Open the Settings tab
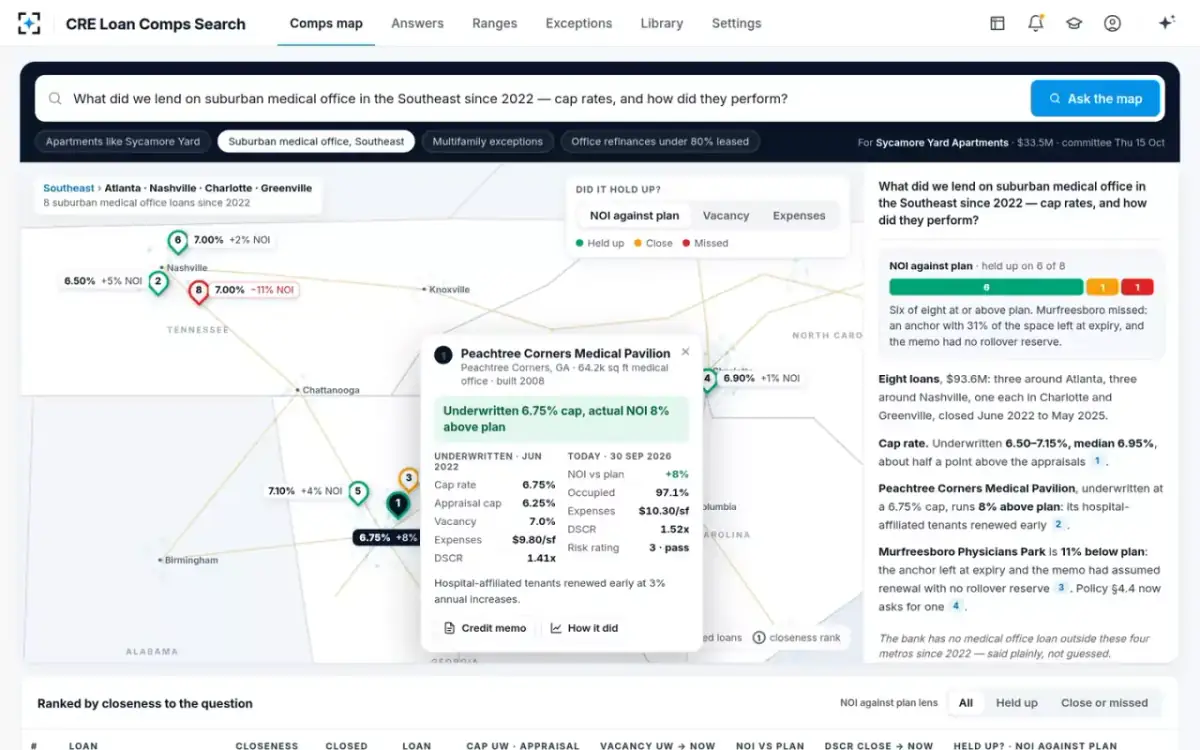Viewport: 1200px width, 750px height. click(x=736, y=23)
